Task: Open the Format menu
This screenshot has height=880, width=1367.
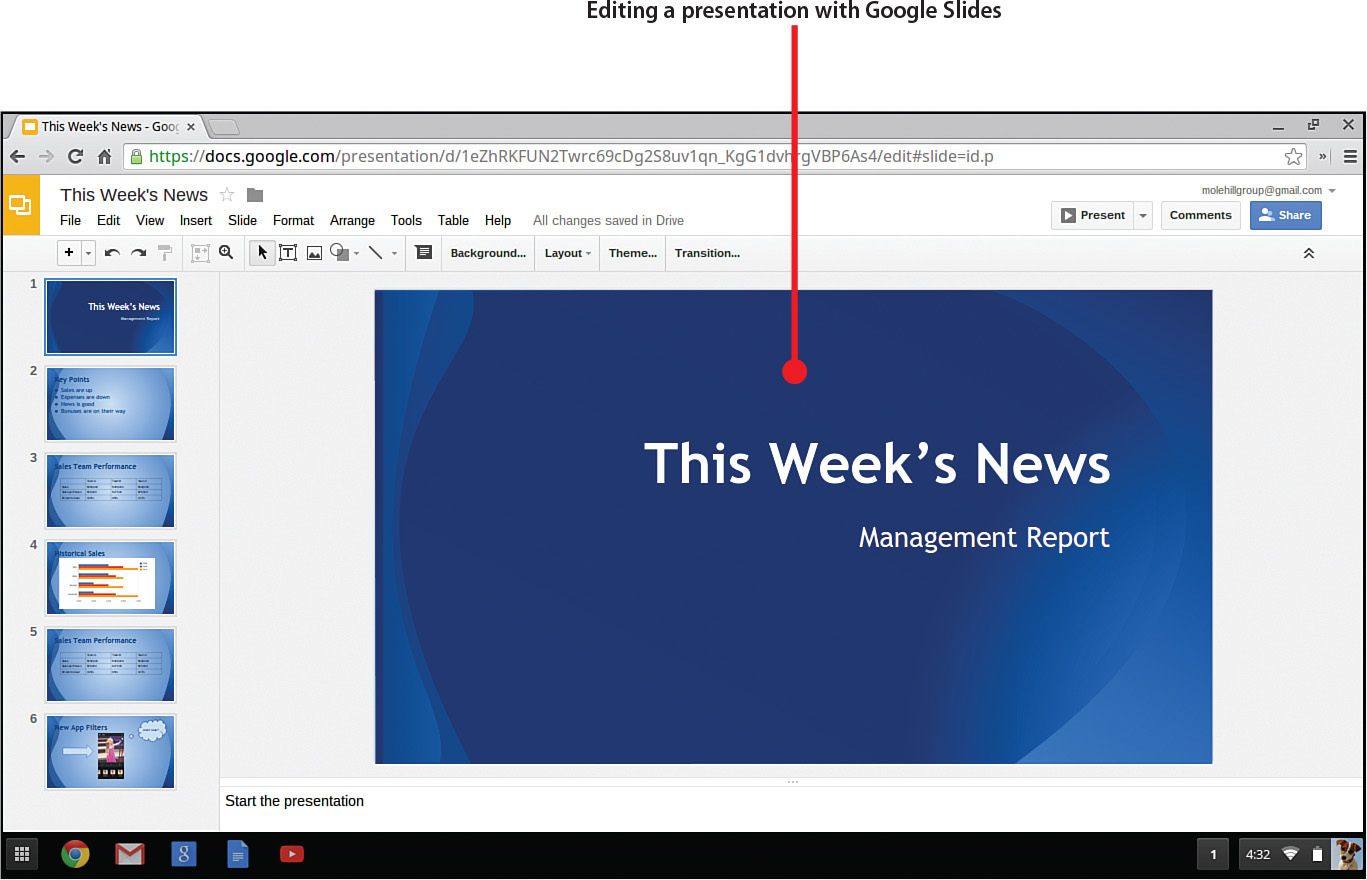Action: (x=293, y=220)
